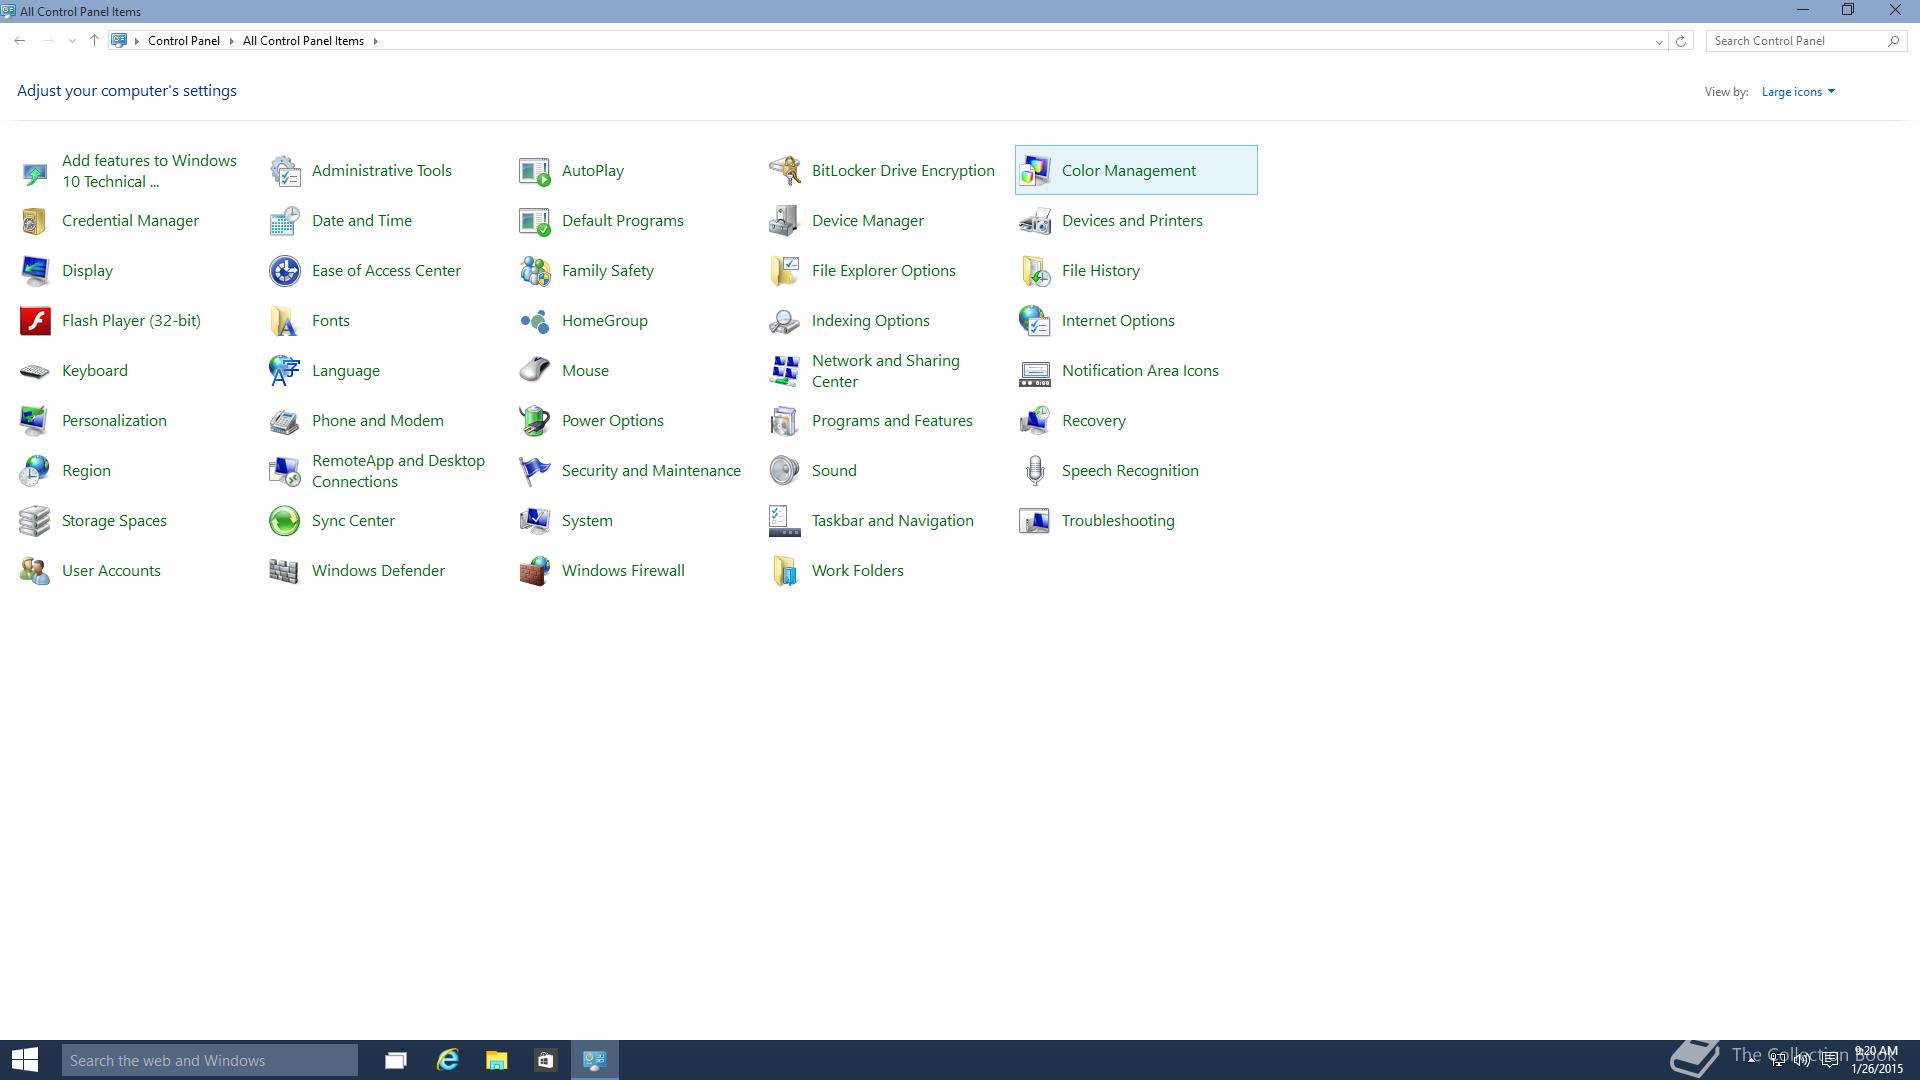
Task: Click Control Panel in the breadcrumb
Action: pos(184,41)
